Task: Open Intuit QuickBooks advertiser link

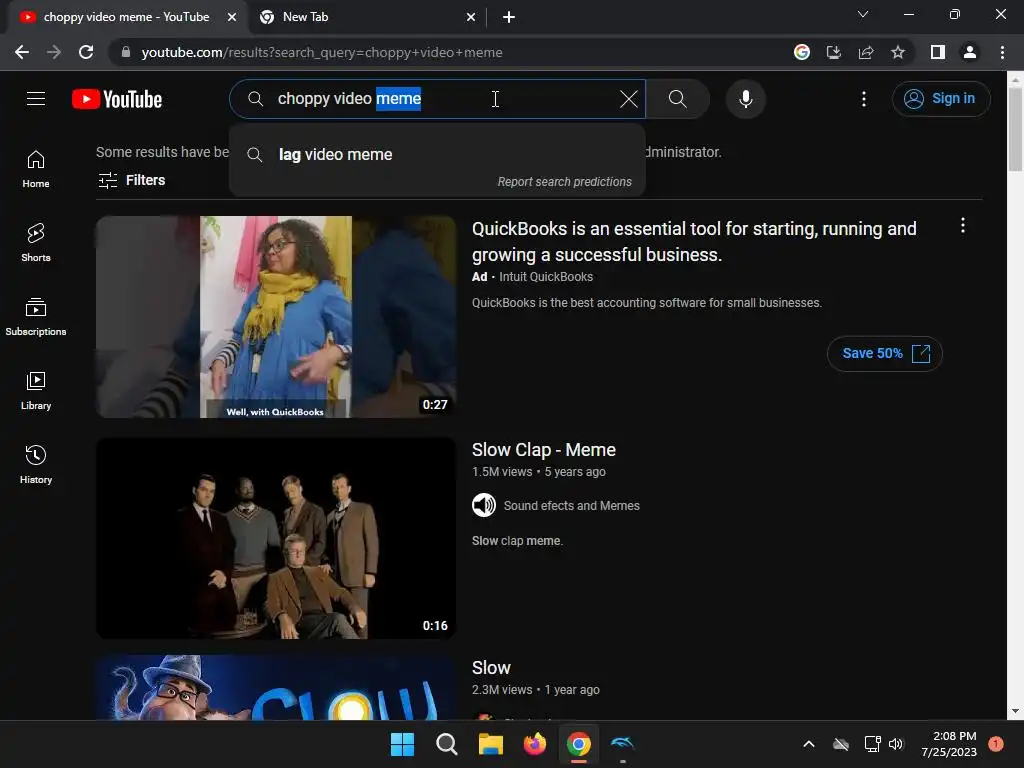Action: click(x=546, y=277)
